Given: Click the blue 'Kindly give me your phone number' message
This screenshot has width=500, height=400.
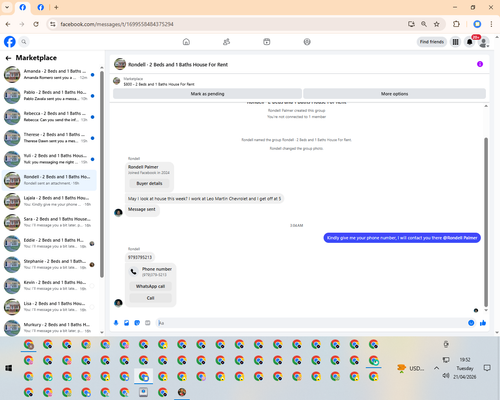Looking at the screenshot, I should click(x=402, y=238).
